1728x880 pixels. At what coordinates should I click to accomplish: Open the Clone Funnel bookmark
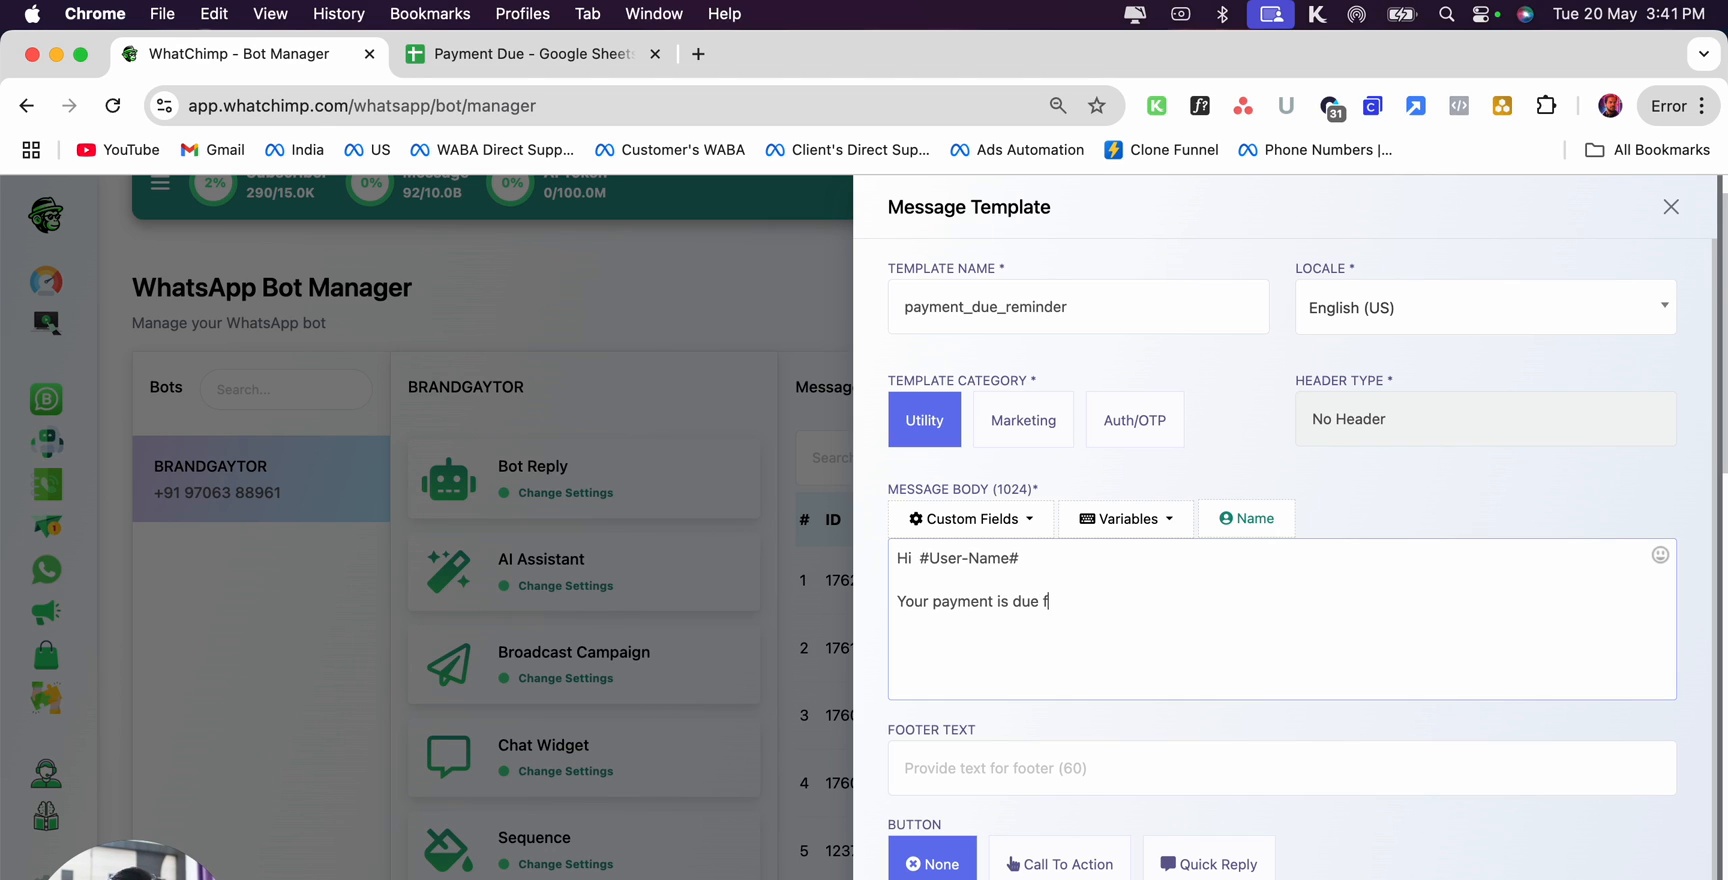pos(1161,150)
